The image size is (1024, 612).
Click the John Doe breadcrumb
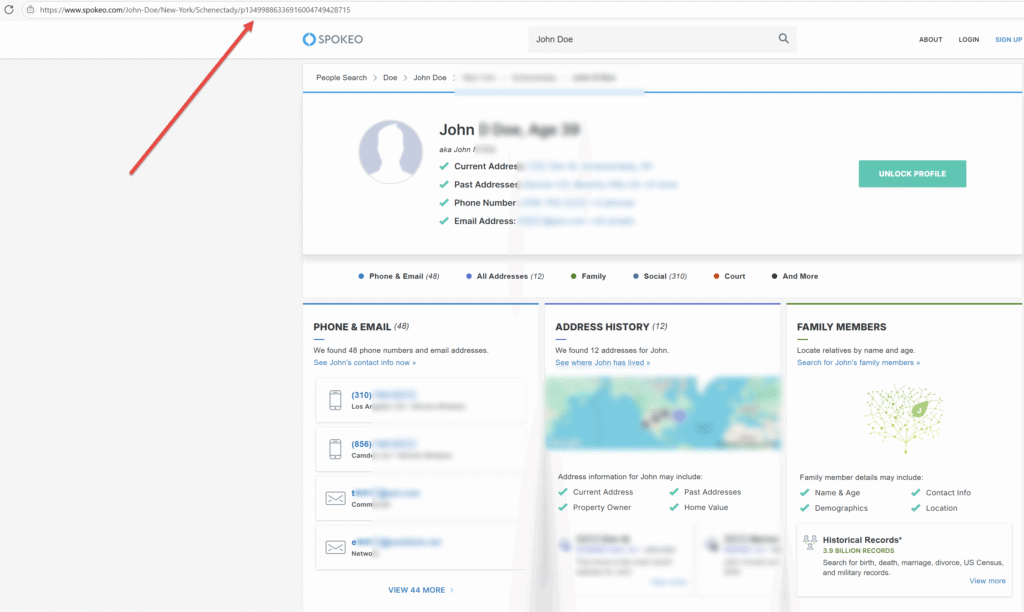pos(430,78)
